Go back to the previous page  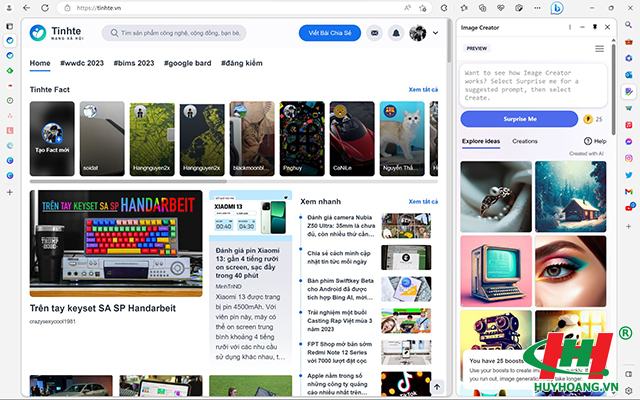click(x=27, y=8)
